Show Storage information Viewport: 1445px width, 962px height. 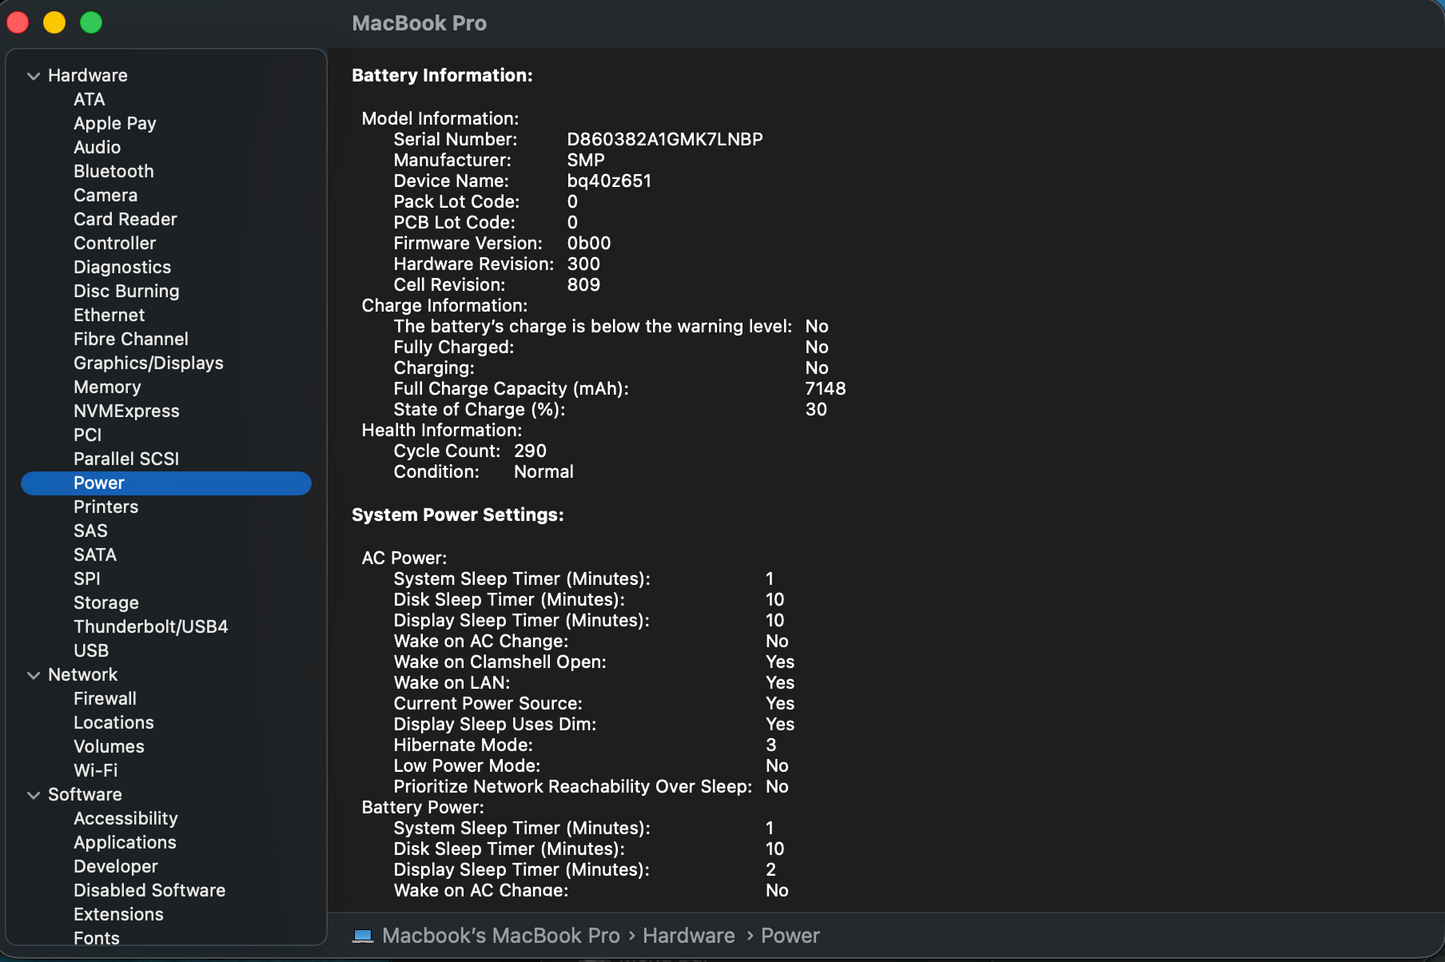pyautogui.click(x=106, y=603)
